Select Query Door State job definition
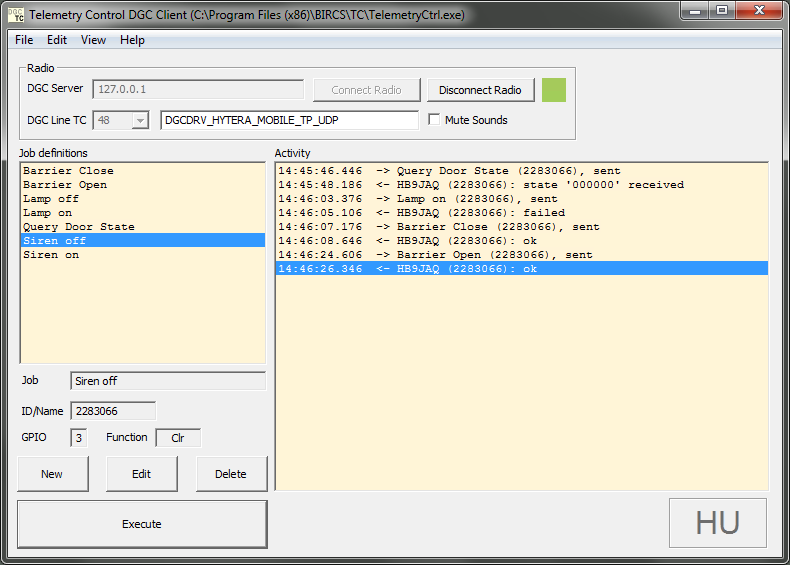Screen dimensions: 790x565 pos(78,227)
